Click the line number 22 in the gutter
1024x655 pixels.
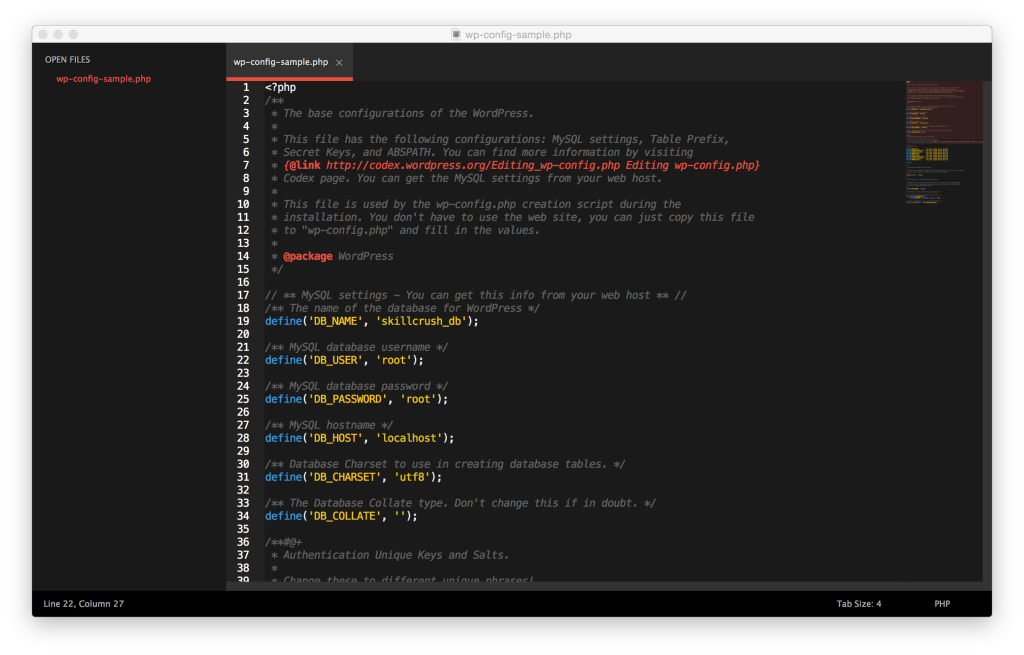tap(243, 360)
